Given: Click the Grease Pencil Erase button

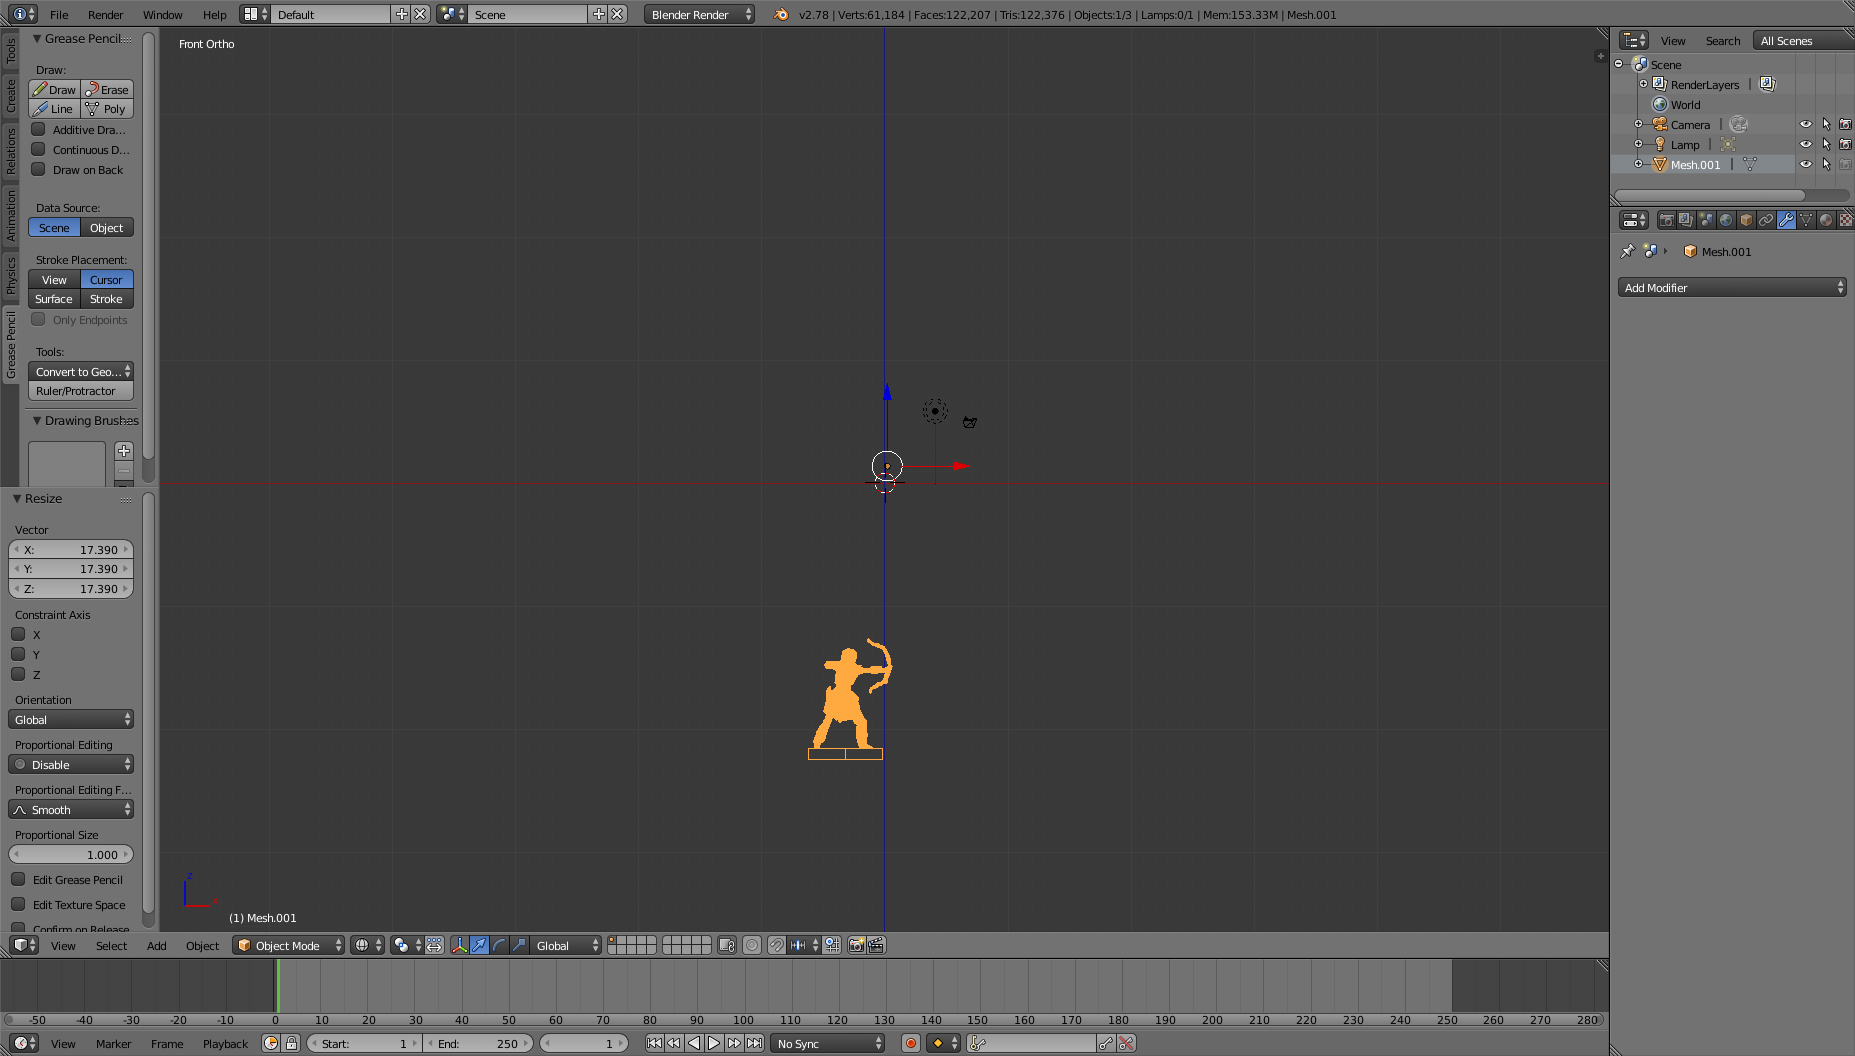Looking at the screenshot, I should point(107,89).
